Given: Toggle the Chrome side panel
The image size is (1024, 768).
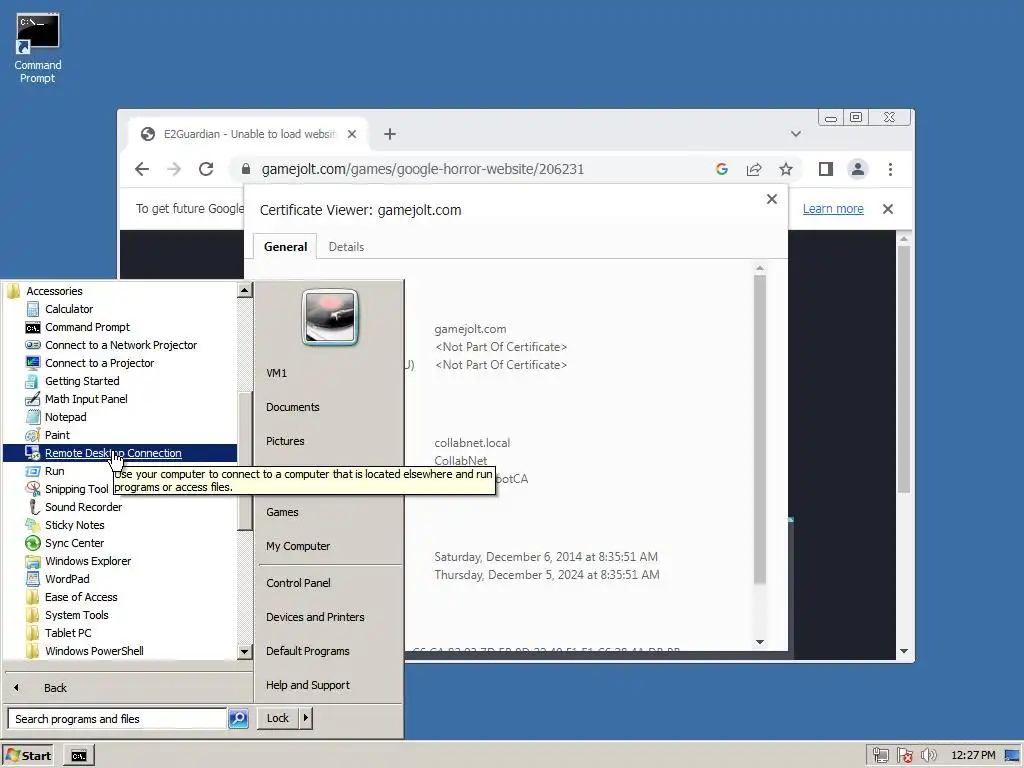Looking at the screenshot, I should point(825,169).
